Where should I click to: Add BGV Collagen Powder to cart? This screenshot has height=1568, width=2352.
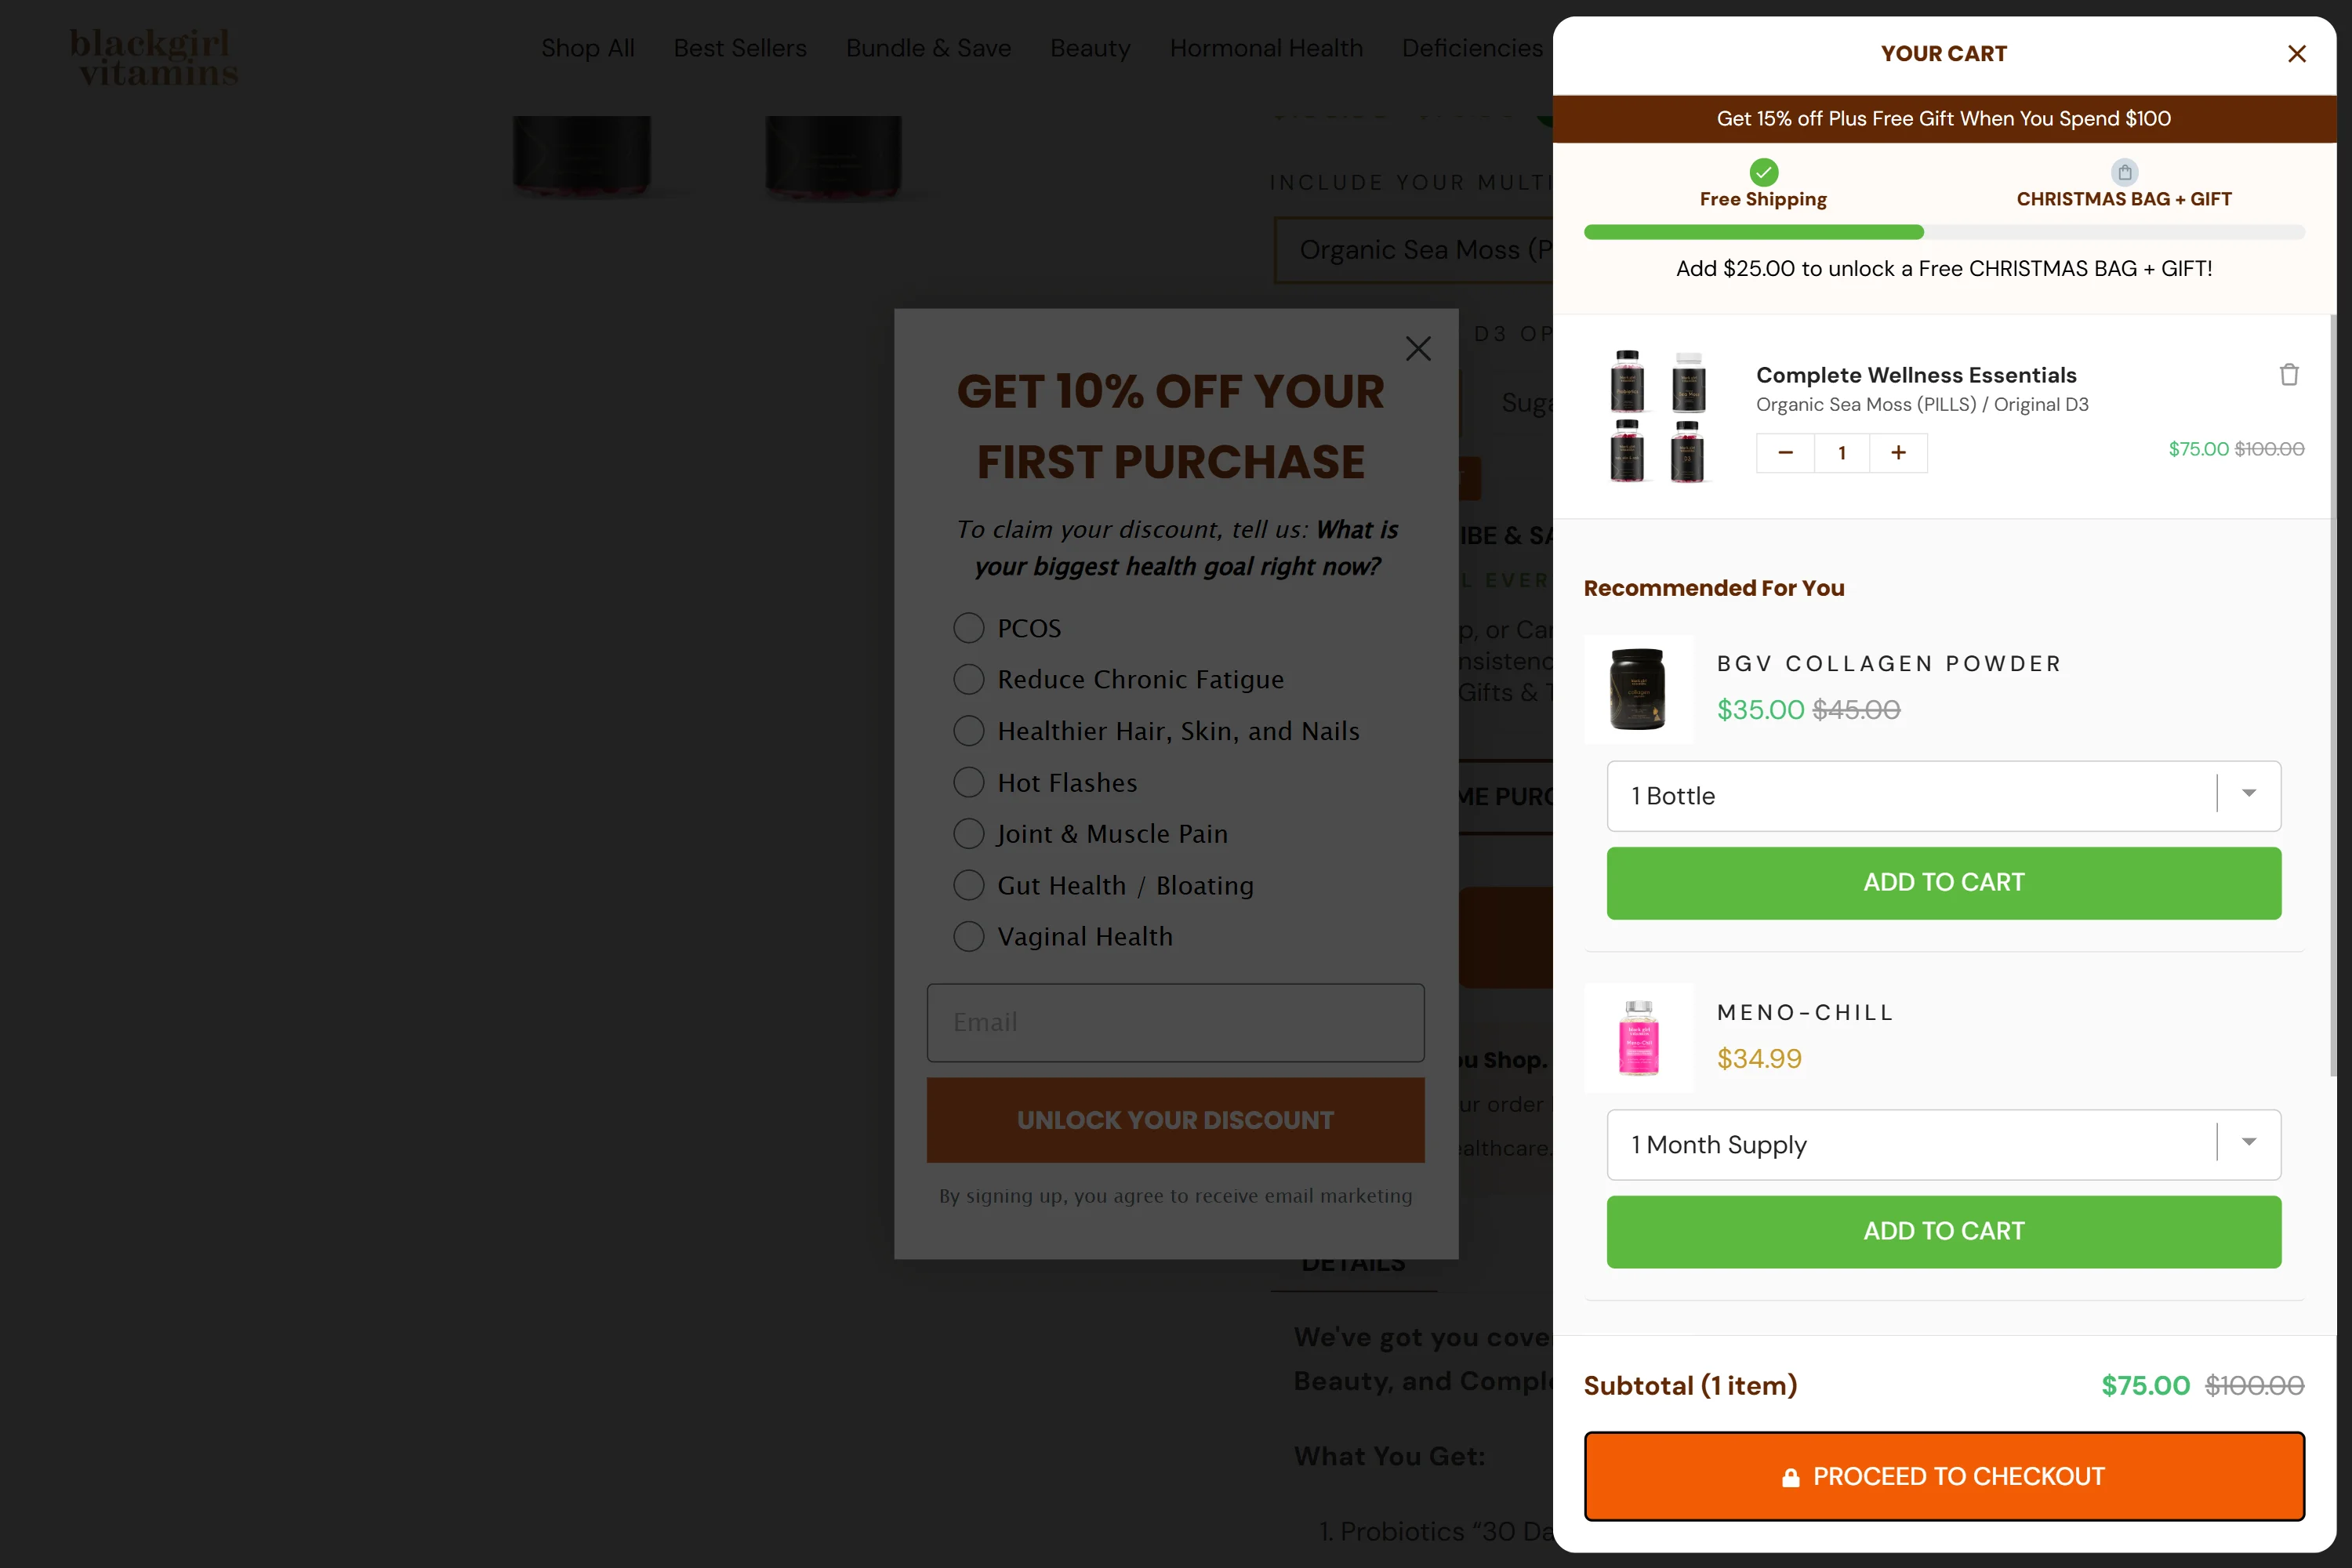click(1943, 883)
